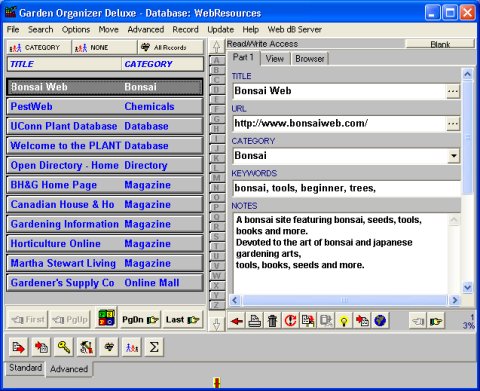Click the tools and paint bucket icon

click(86, 347)
